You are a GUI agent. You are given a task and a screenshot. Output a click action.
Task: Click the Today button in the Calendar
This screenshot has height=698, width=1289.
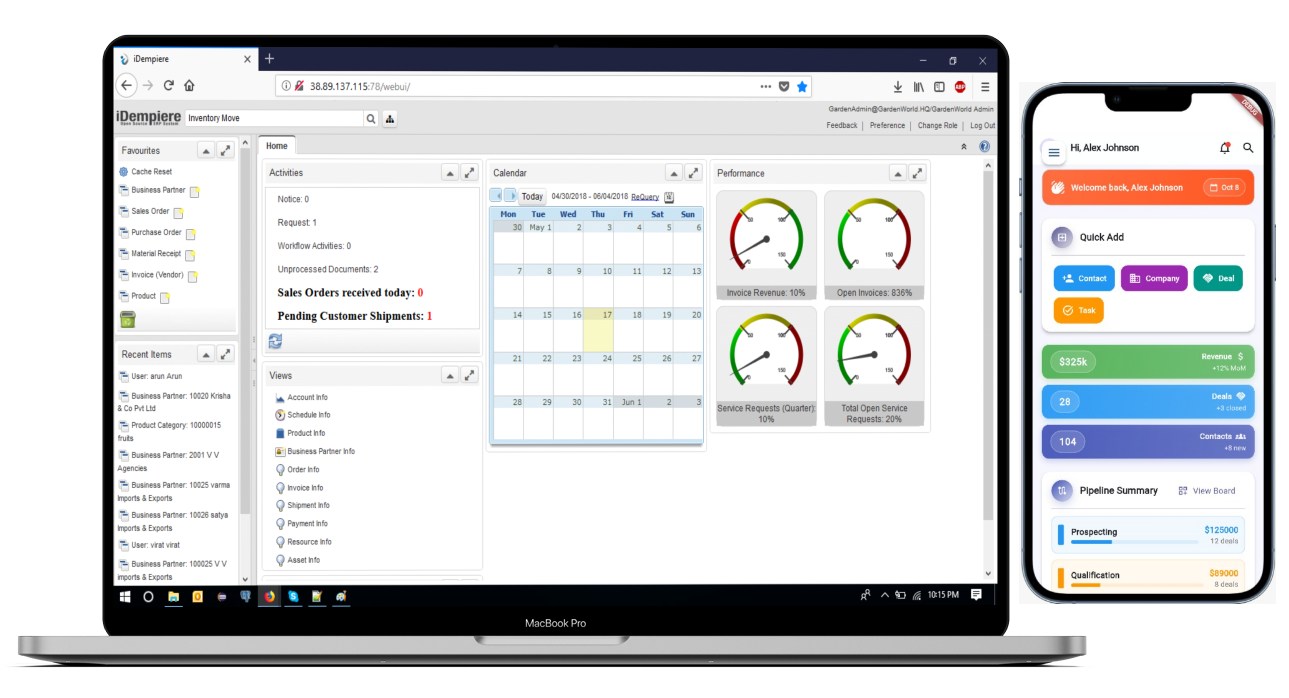(x=532, y=196)
